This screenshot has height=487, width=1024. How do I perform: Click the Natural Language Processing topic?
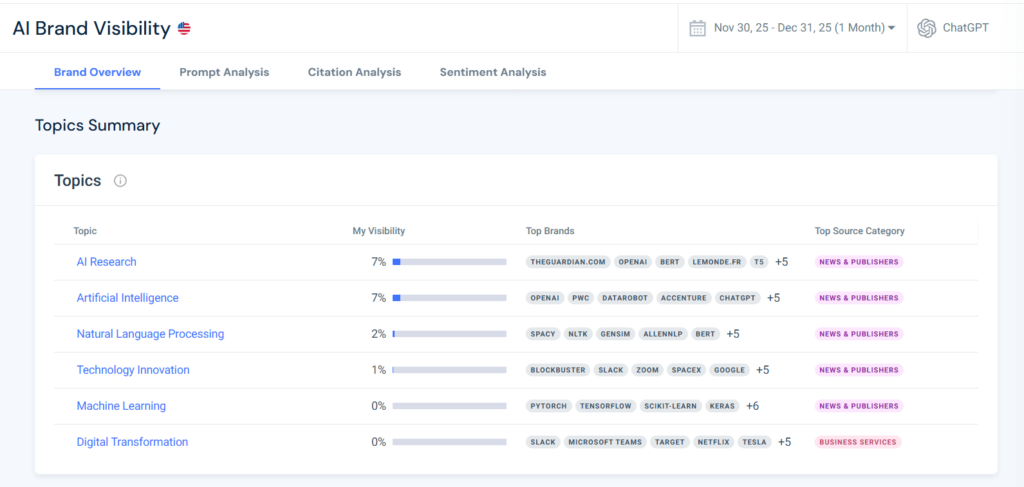(150, 334)
